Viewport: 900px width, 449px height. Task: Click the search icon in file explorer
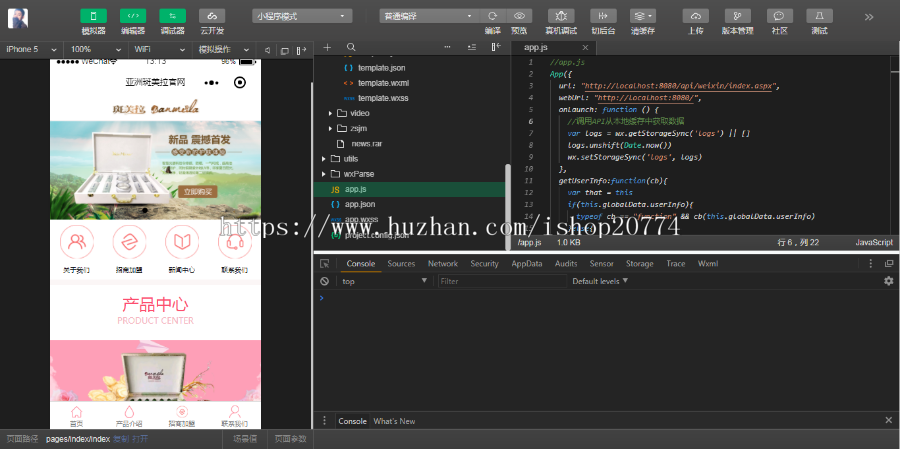tap(351, 48)
